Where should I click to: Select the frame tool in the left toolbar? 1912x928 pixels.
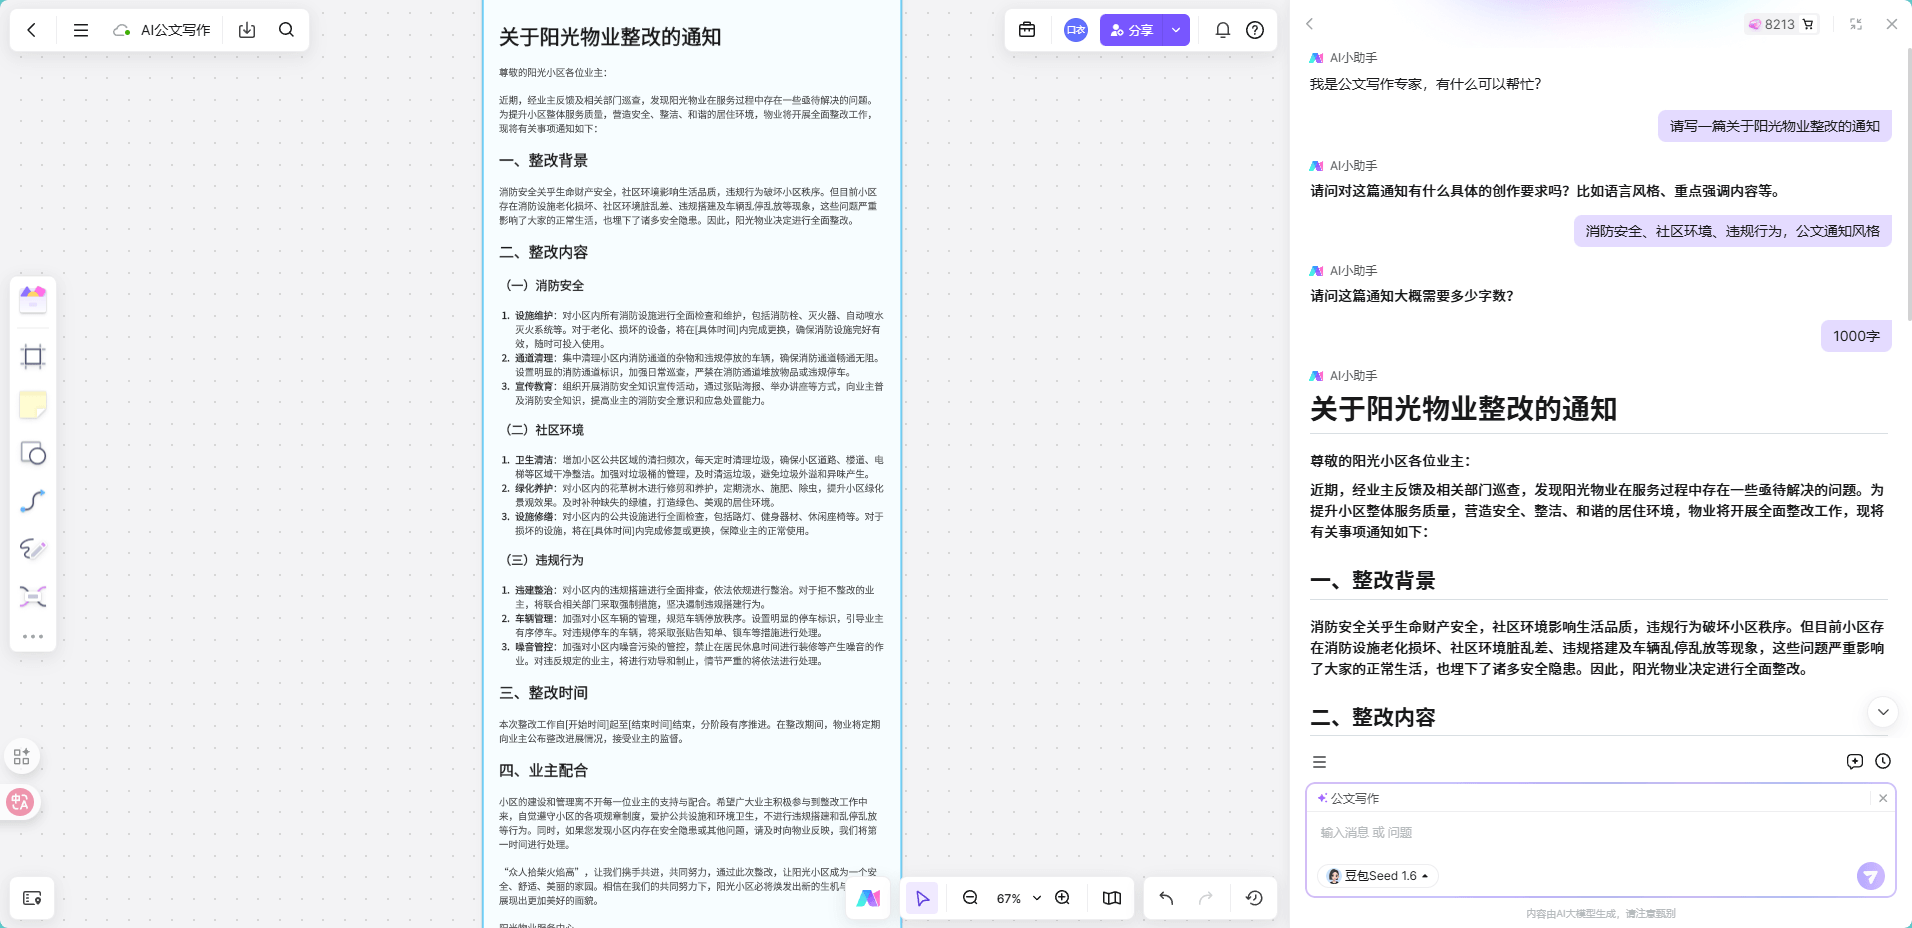click(33, 357)
